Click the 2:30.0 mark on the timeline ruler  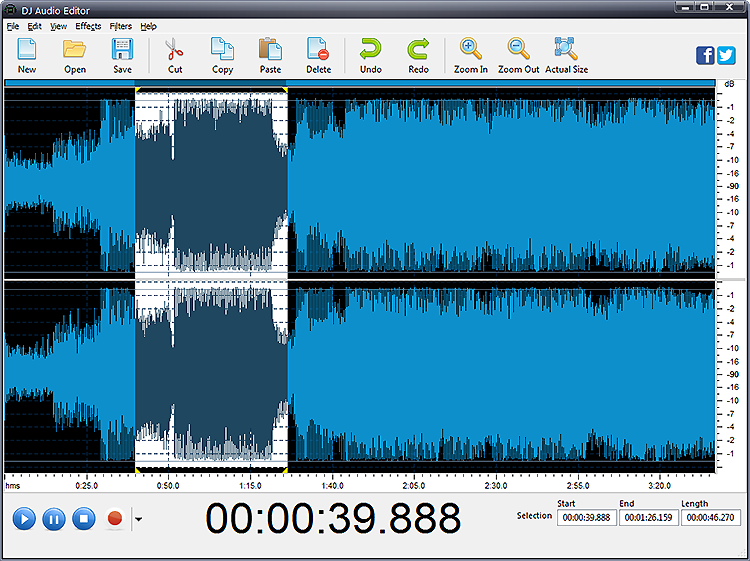click(496, 485)
